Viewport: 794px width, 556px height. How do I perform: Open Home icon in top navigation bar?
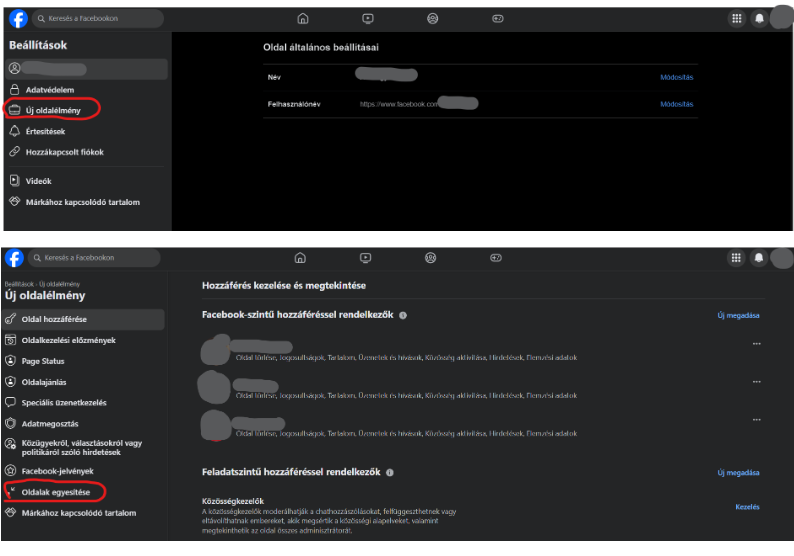coord(303,19)
